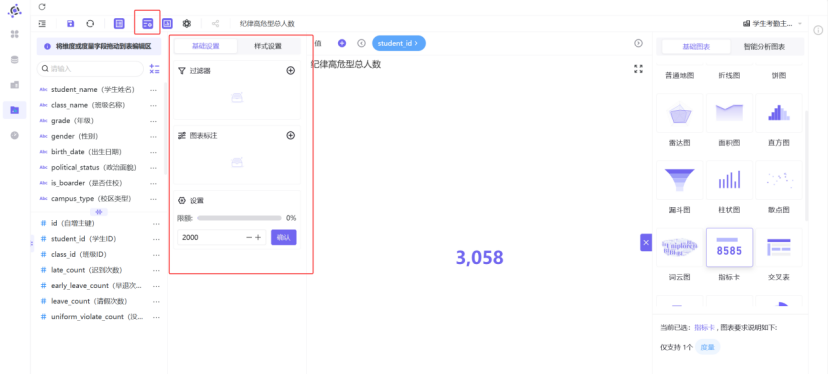Save the chart with the floppy disk icon
This screenshot has height=375, width=829.
71,23
